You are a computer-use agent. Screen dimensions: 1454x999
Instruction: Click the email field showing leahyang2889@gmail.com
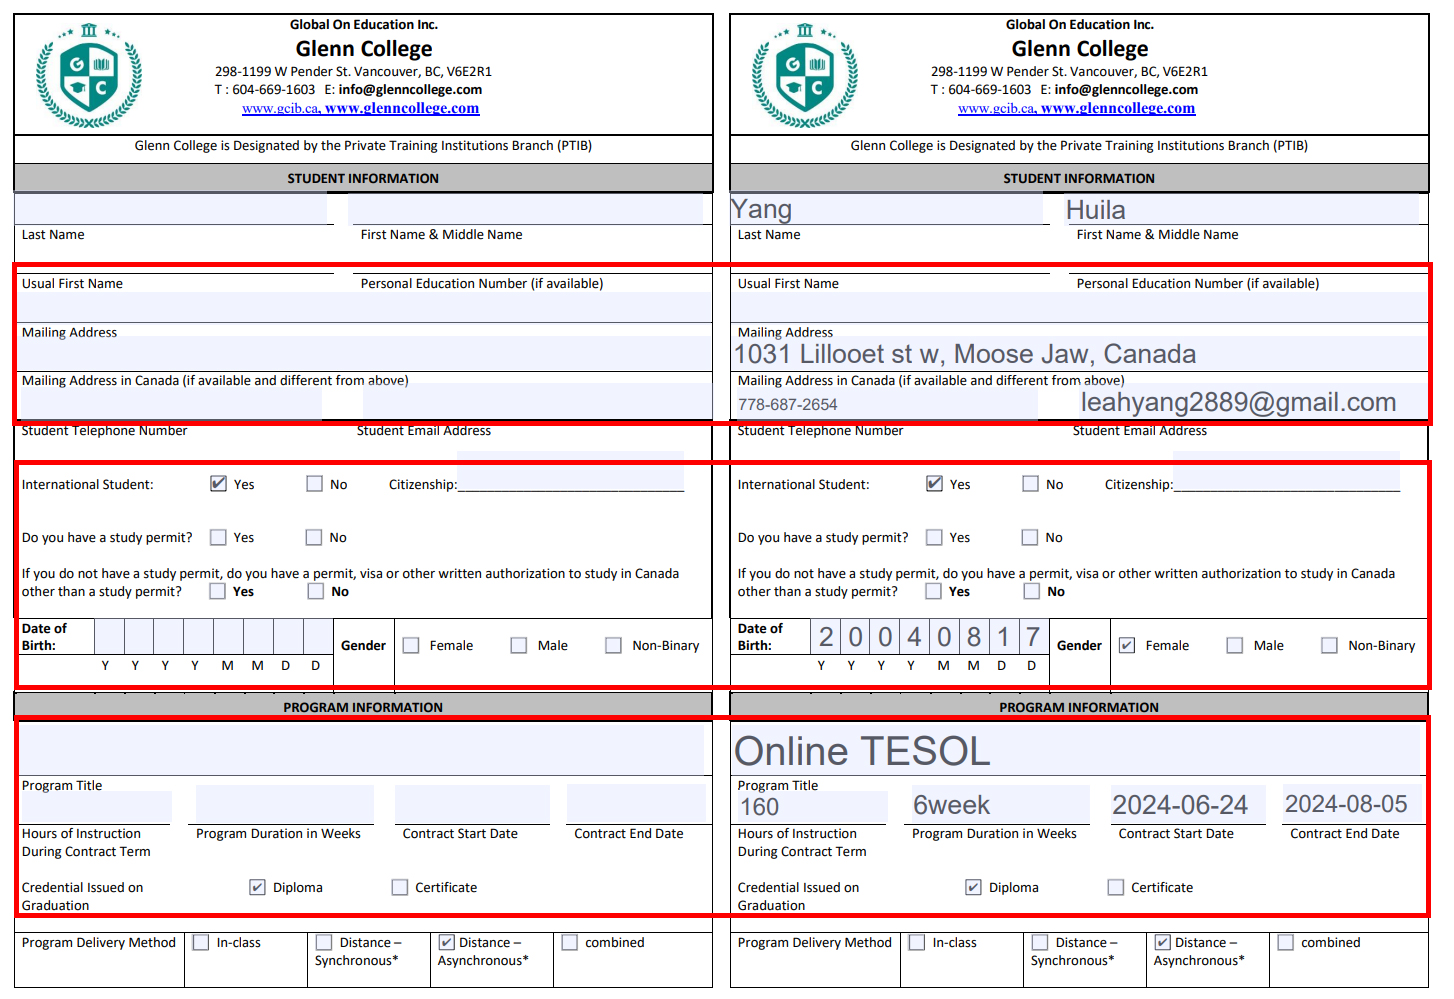click(x=1253, y=402)
